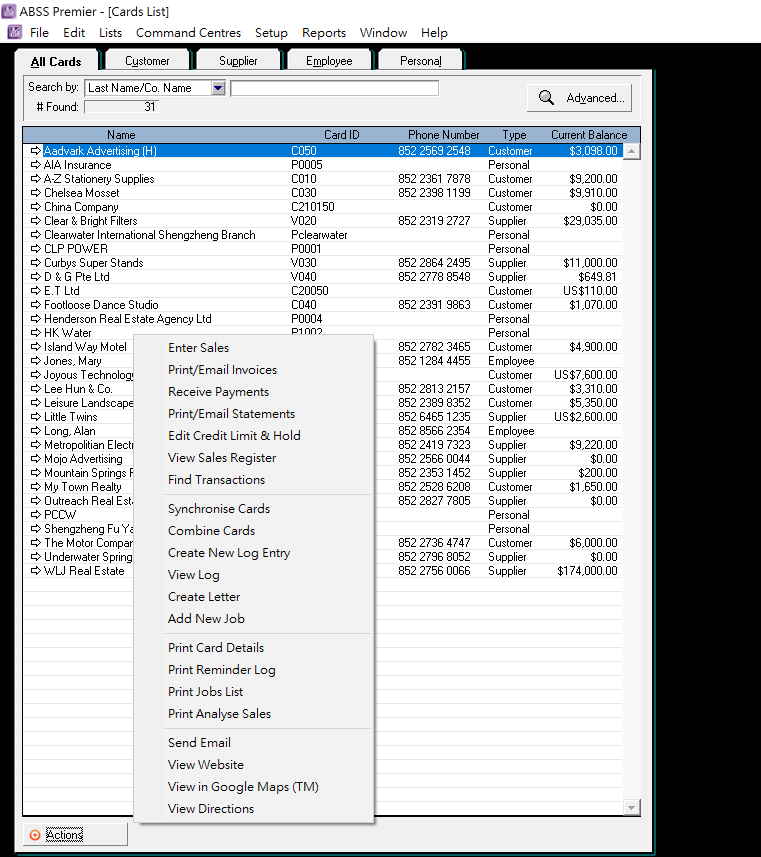The height and width of the screenshot is (857, 761).
Task: Open detail arrow for Aadvark Advertising (H)
Action: click(36, 150)
